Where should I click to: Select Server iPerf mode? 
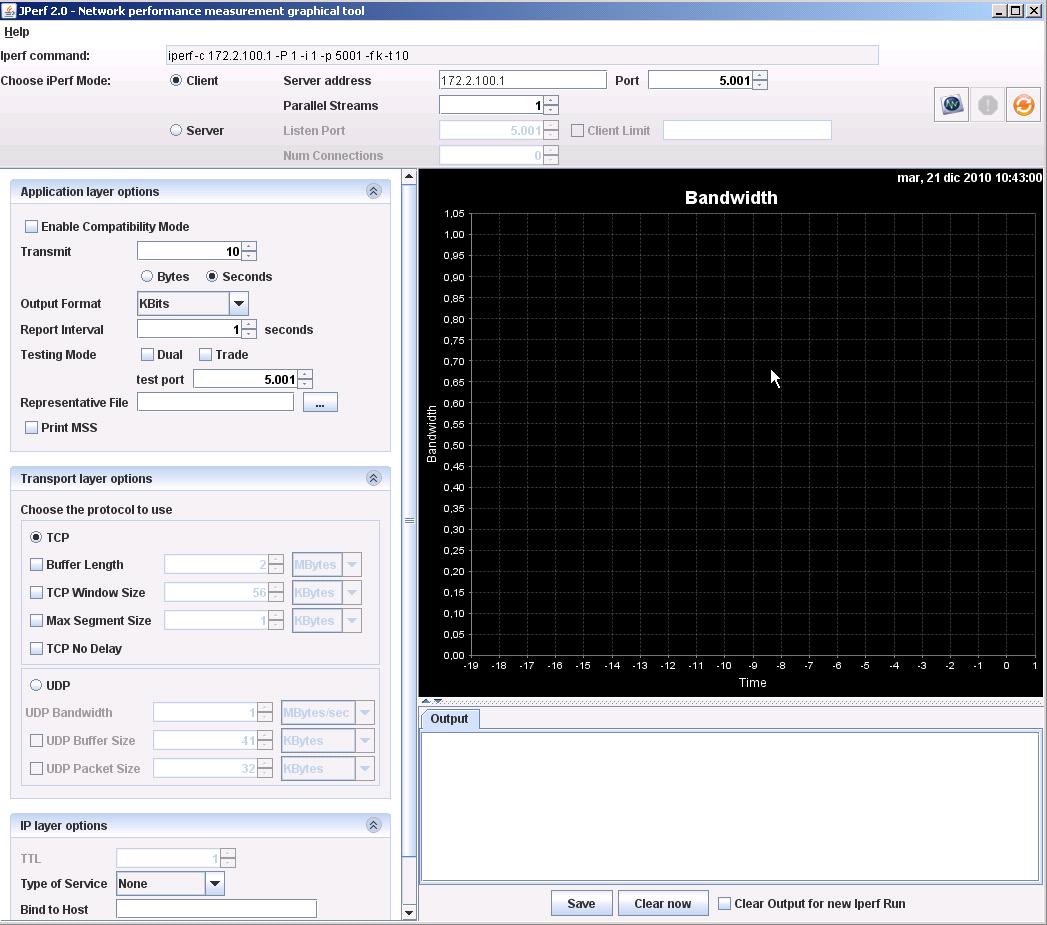[176, 130]
